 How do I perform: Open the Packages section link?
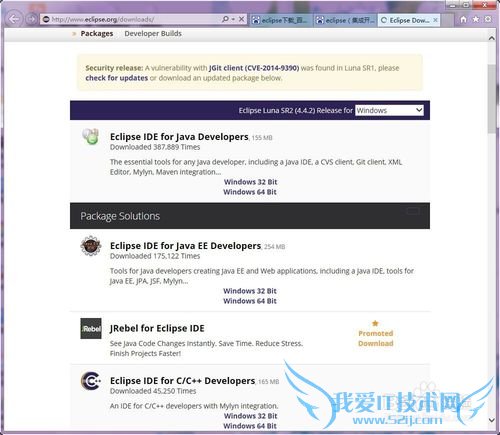click(x=97, y=33)
